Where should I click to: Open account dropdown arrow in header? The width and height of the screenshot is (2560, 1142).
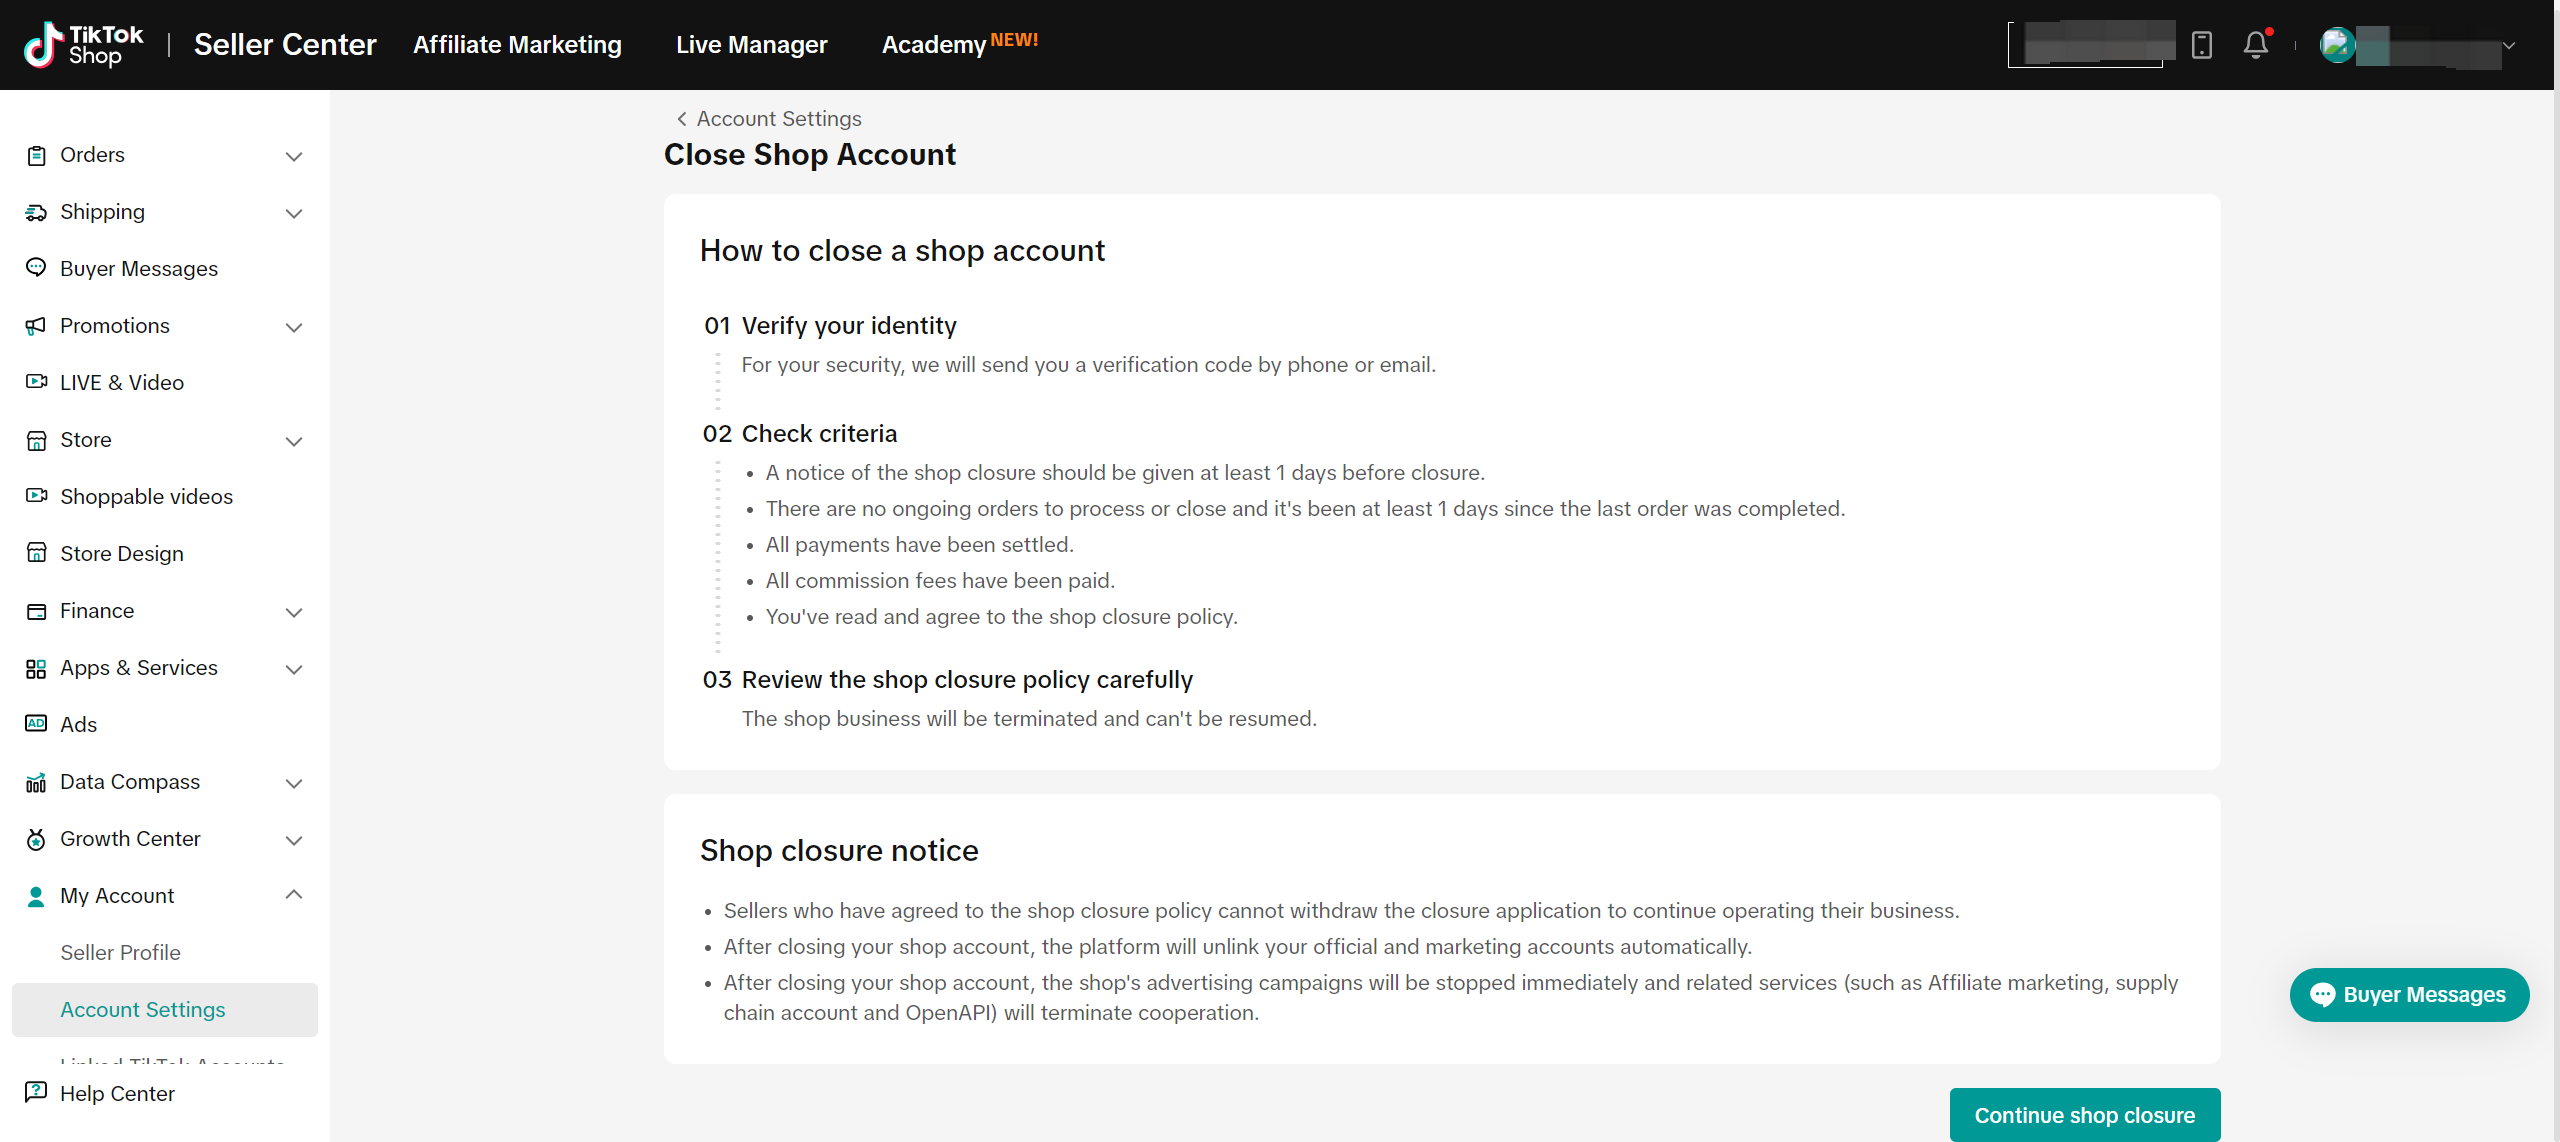(2508, 46)
